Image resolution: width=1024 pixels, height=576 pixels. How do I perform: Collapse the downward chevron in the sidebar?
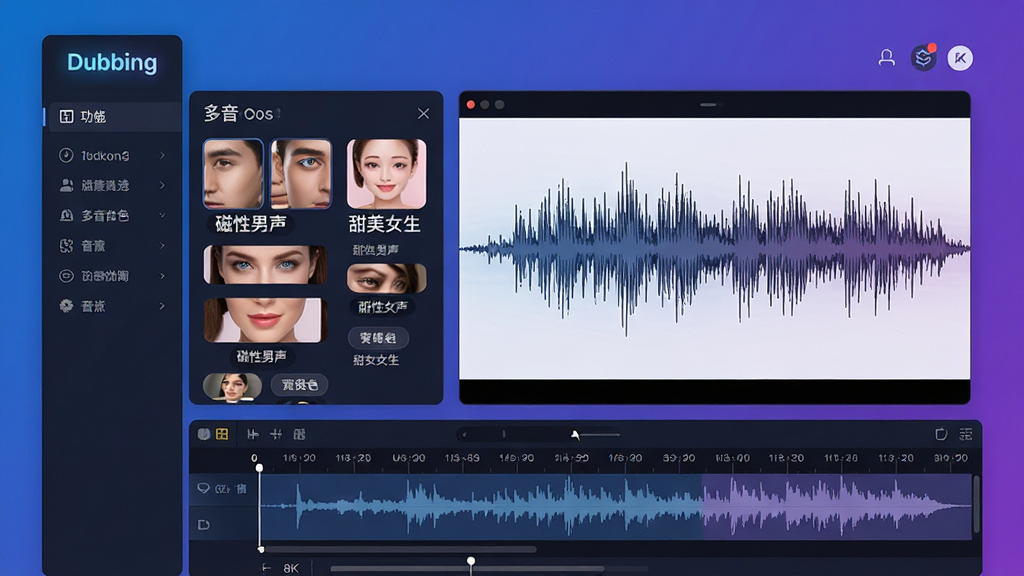(162, 216)
